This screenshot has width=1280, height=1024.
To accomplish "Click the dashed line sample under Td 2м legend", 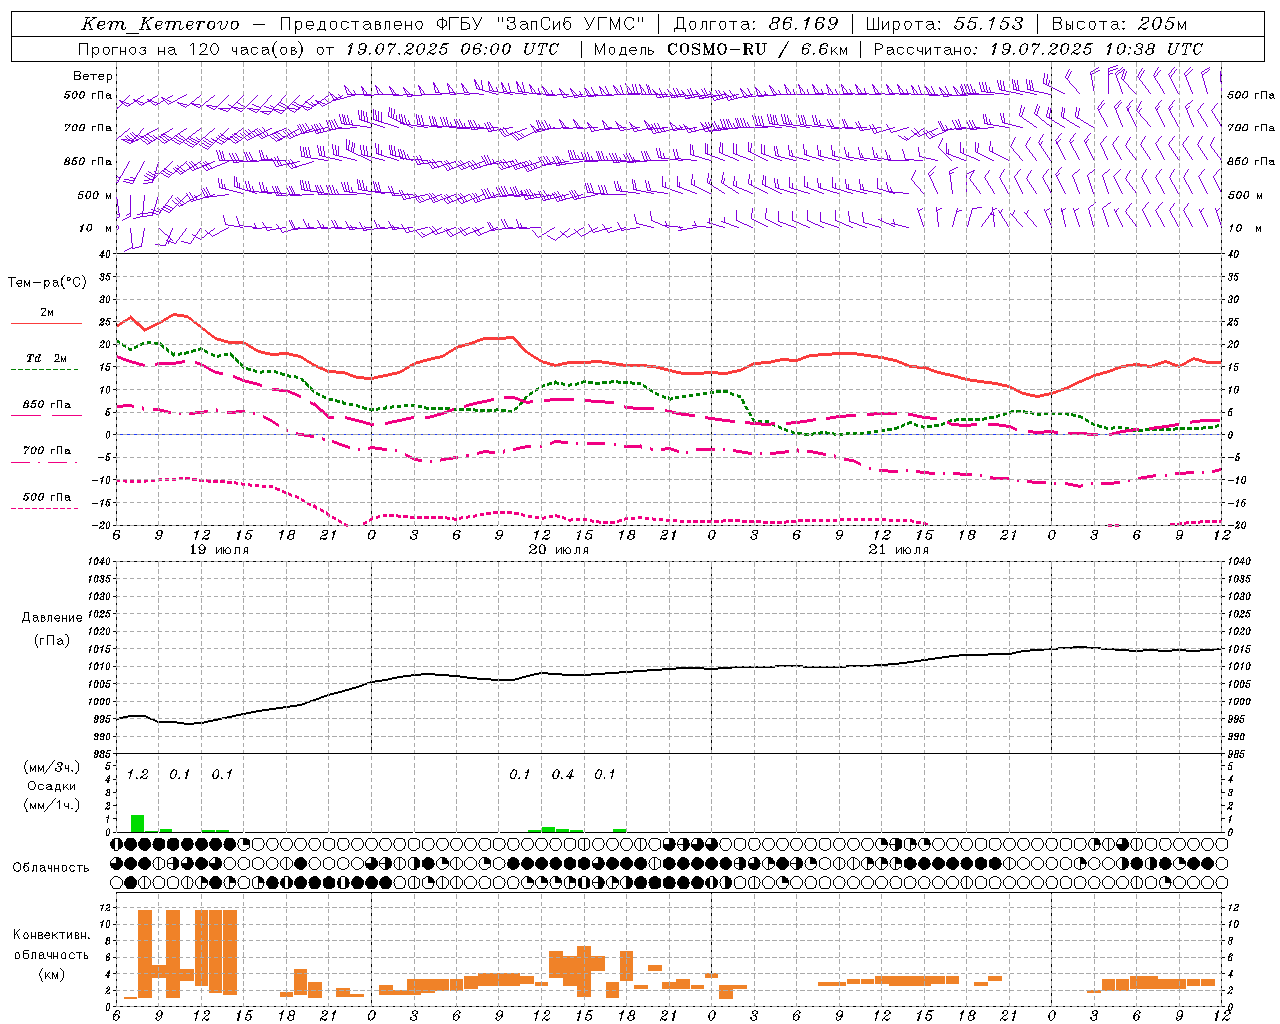I will click(46, 370).
